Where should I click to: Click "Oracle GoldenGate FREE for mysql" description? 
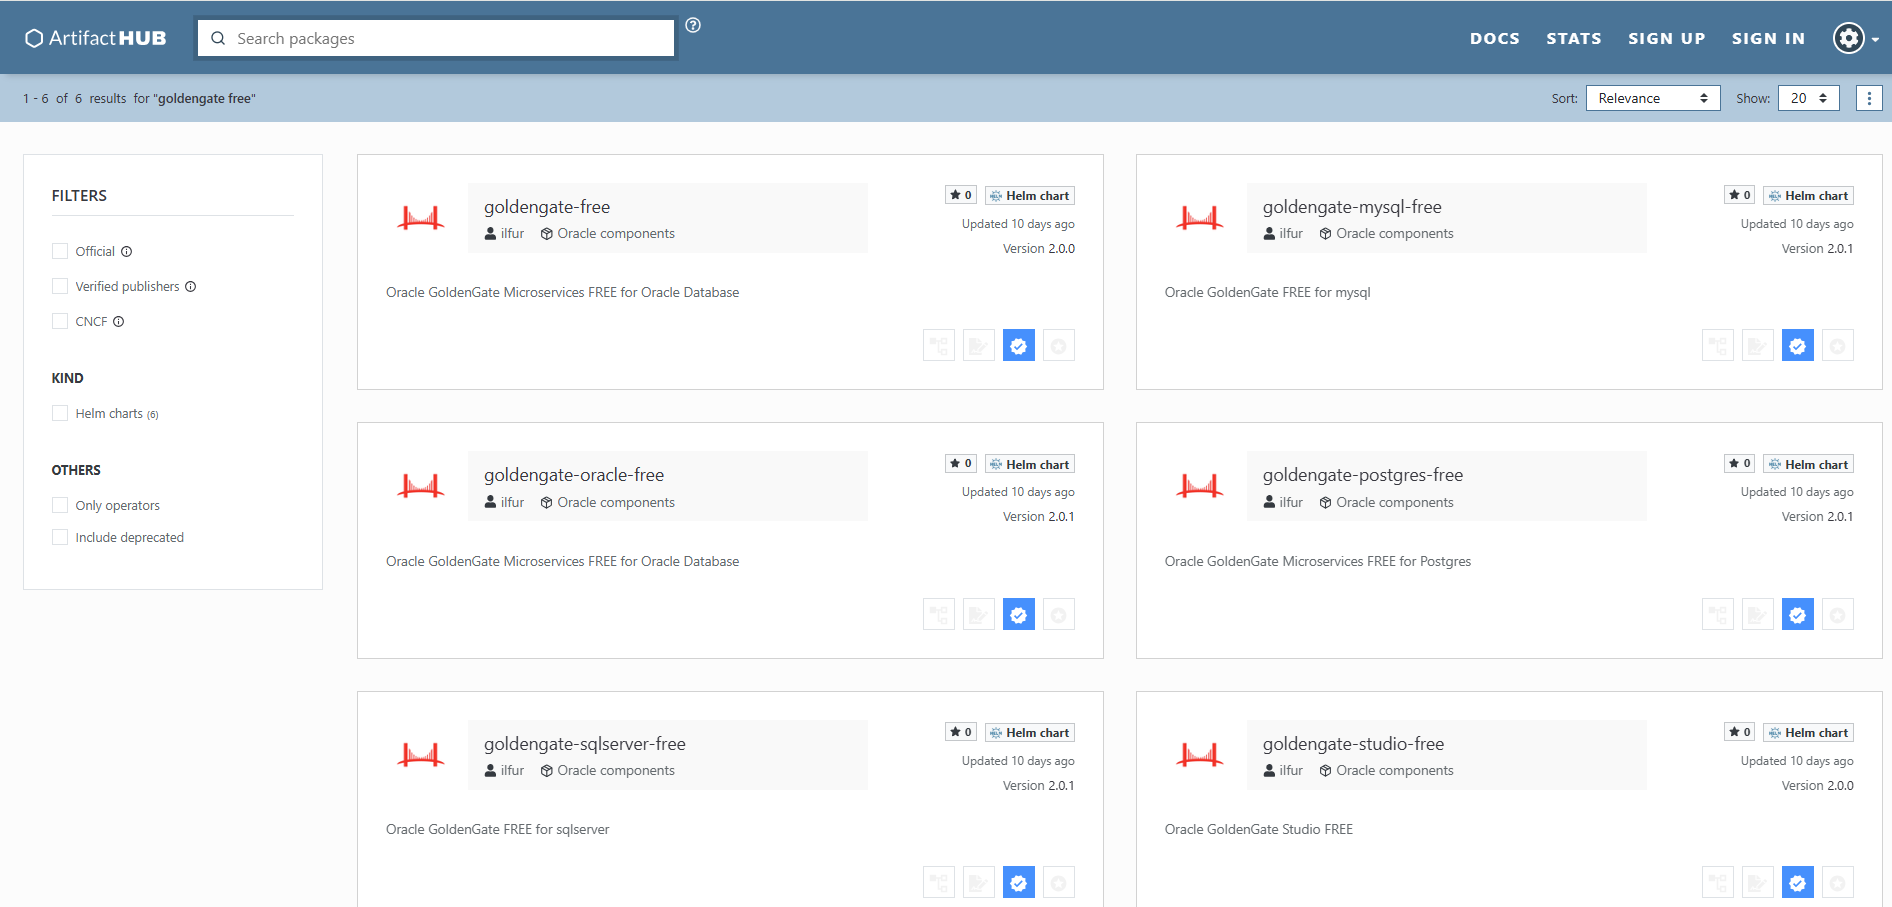(1268, 293)
